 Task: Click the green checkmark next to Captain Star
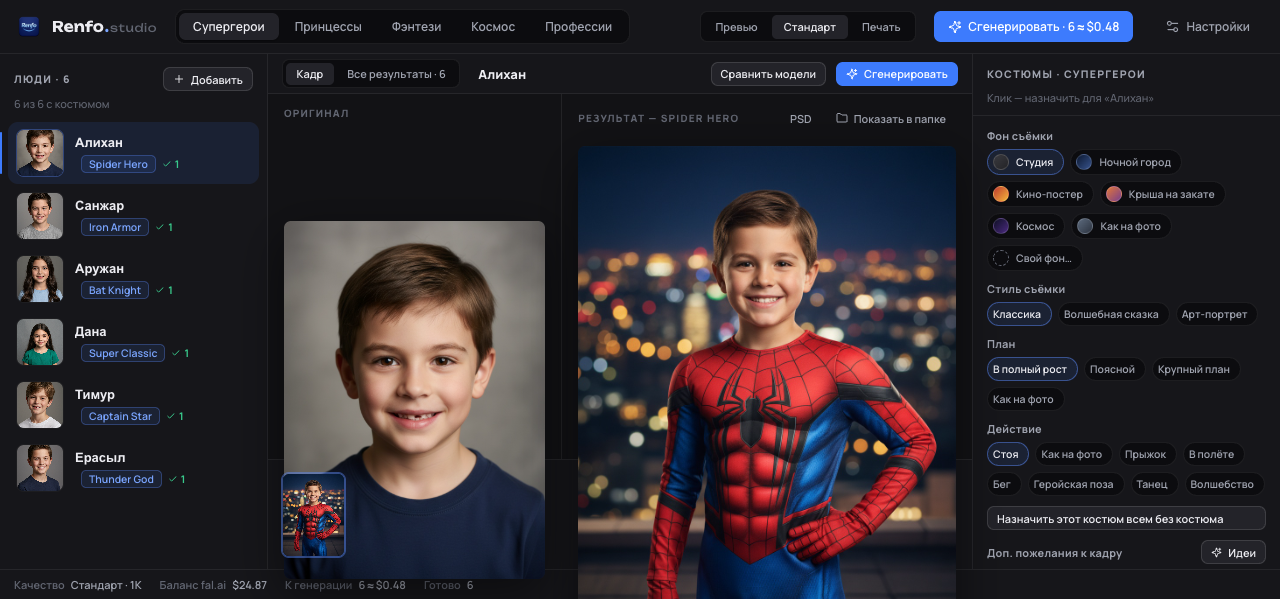(x=171, y=416)
